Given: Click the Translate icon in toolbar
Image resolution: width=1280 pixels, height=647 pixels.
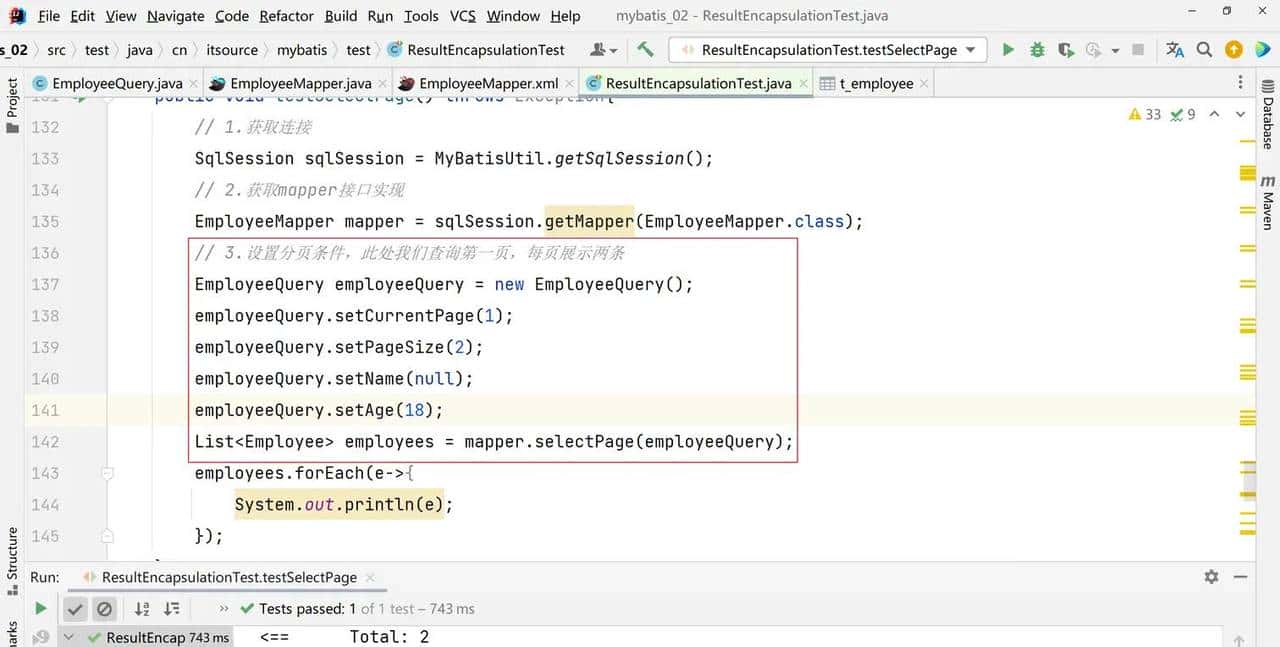Looking at the screenshot, I should [x=1175, y=49].
